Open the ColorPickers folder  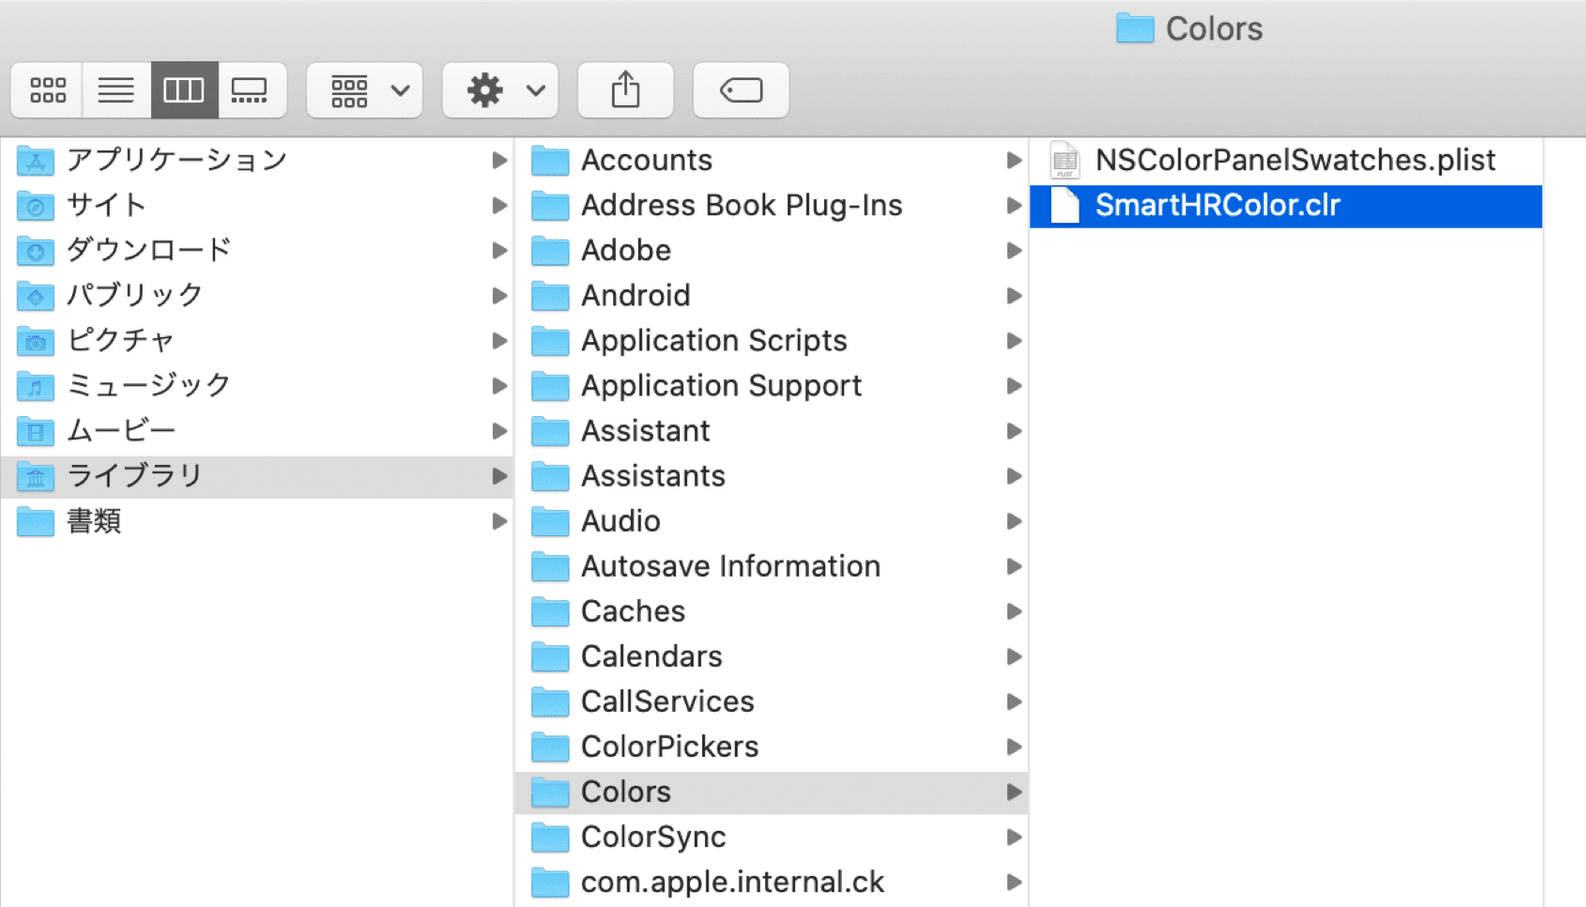pos(669,746)
